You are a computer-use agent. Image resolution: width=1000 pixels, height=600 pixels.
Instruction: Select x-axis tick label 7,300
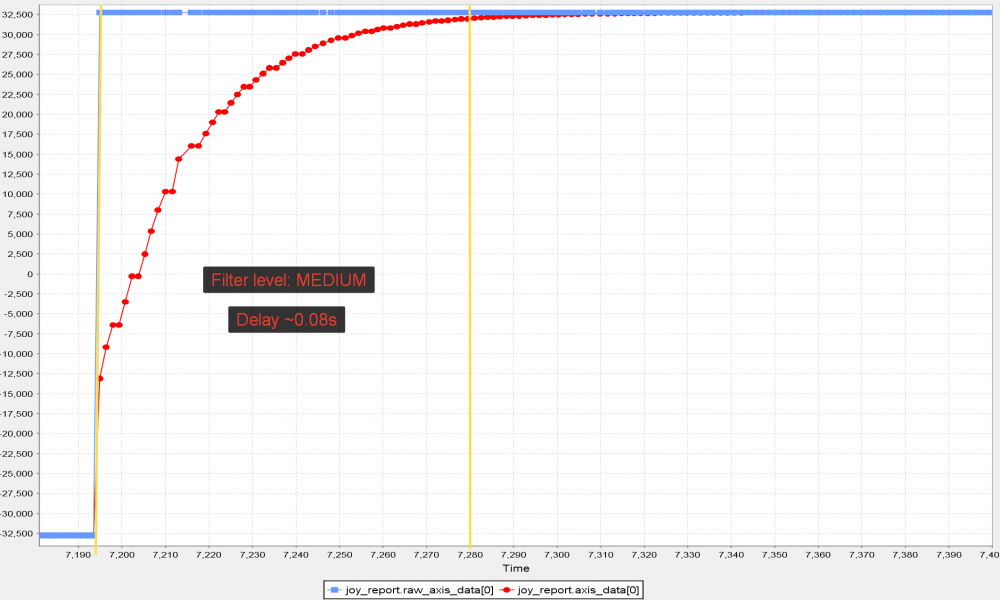[x=557, y=555]
